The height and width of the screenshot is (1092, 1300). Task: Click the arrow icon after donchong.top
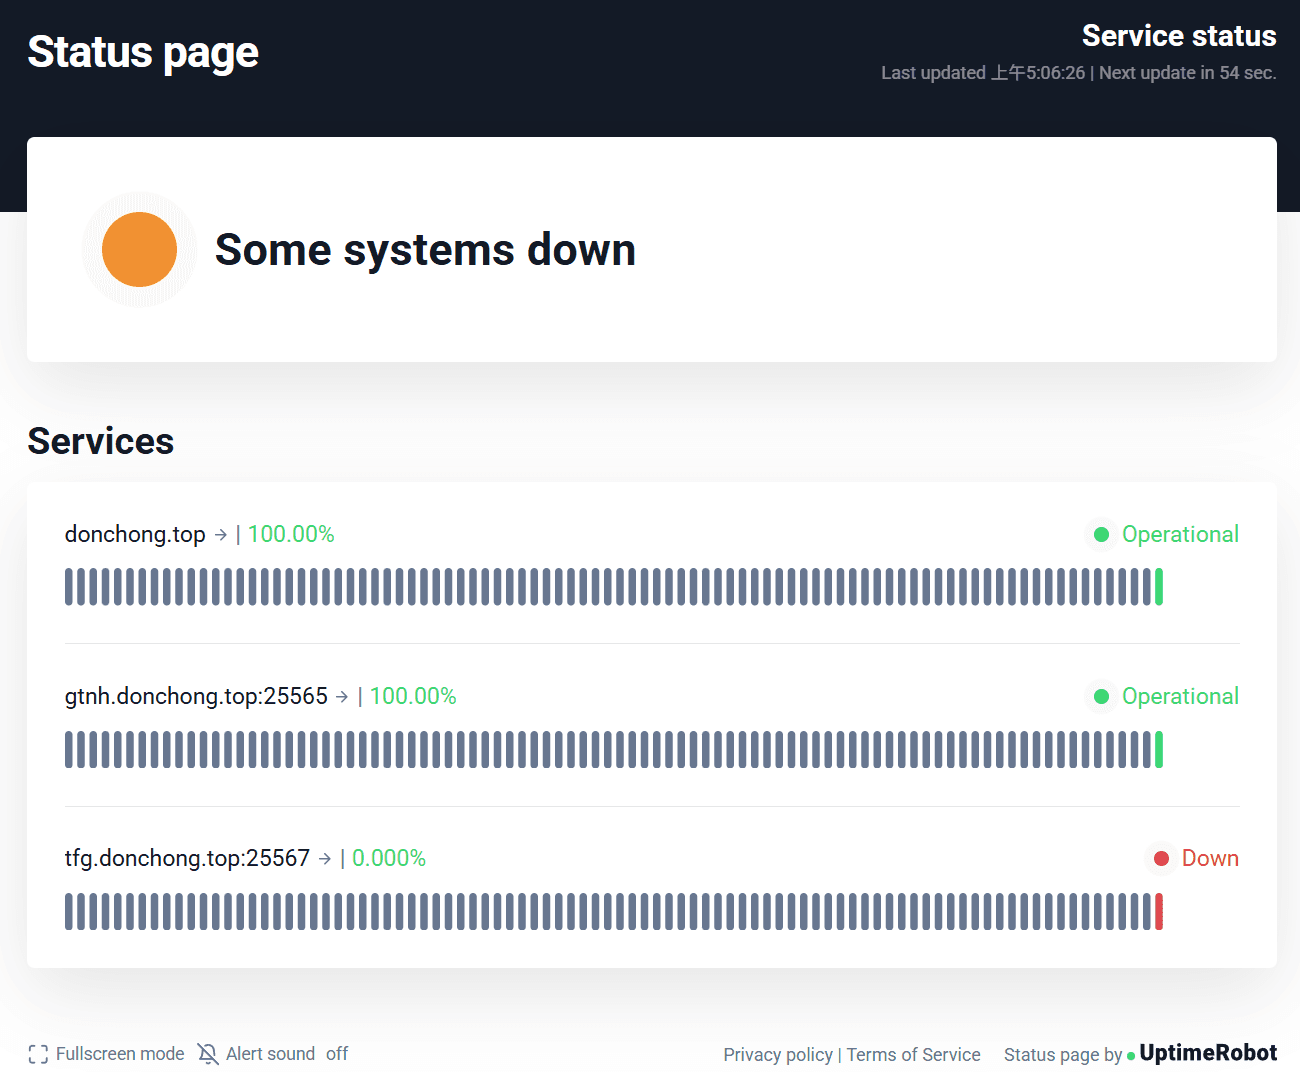click(222, 535)
